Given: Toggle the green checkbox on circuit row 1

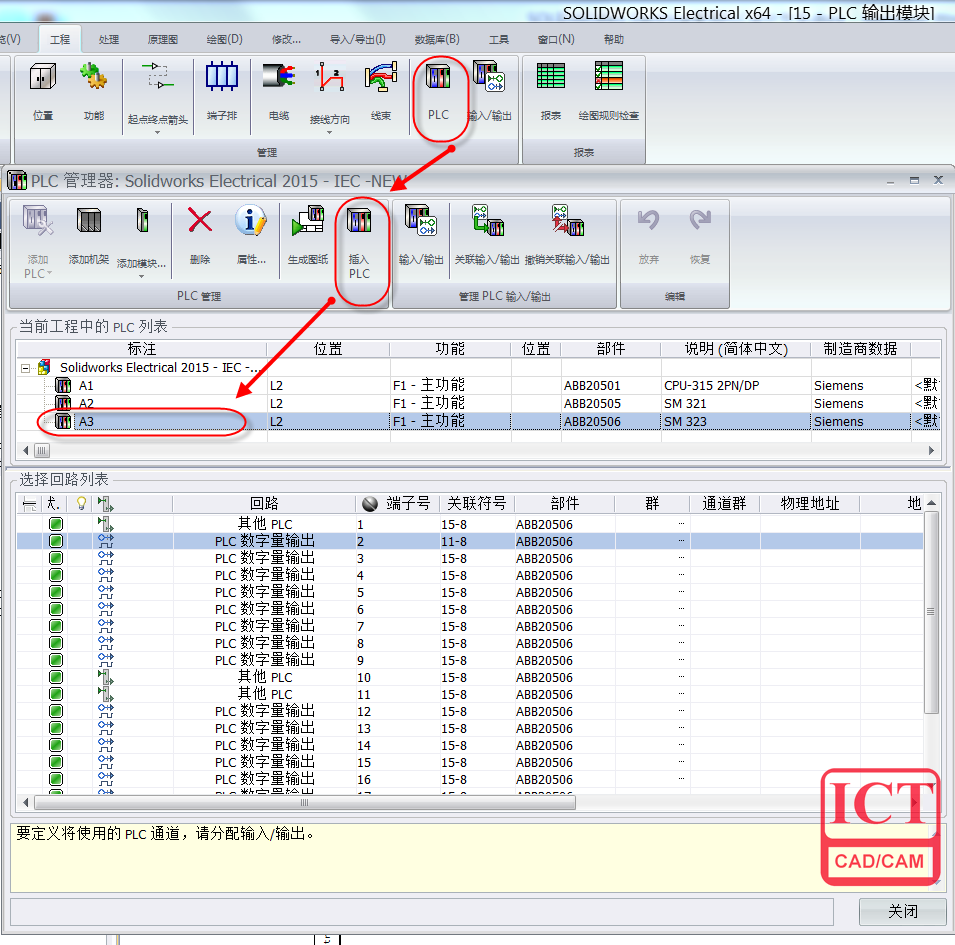Looking at the screenshot, I should coord(55,524).
